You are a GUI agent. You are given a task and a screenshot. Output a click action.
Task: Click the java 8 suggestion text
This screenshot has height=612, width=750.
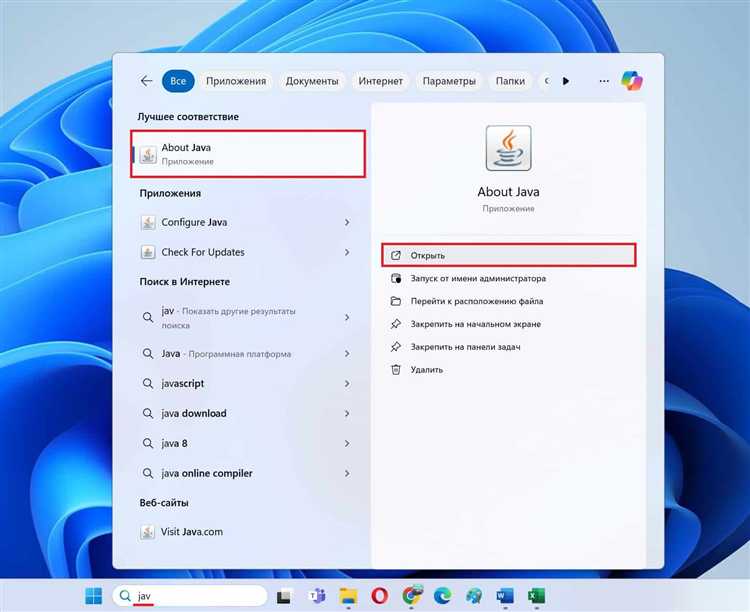click(174, 444)
